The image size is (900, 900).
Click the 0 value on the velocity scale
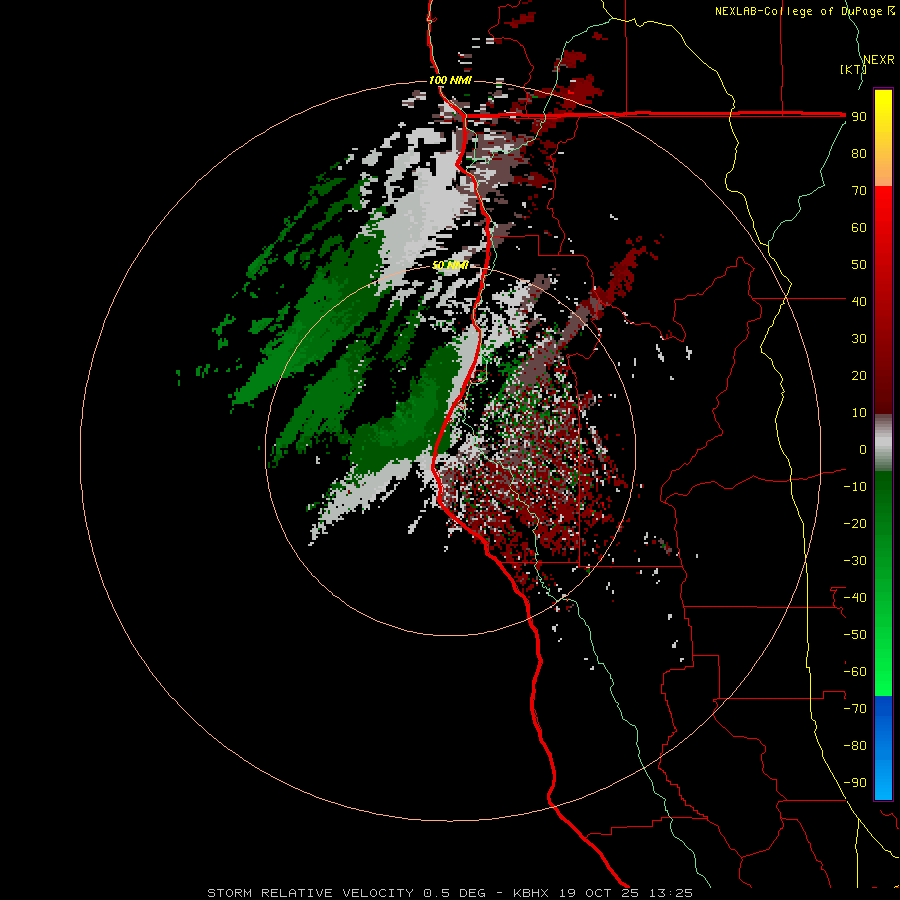(863, 450)
